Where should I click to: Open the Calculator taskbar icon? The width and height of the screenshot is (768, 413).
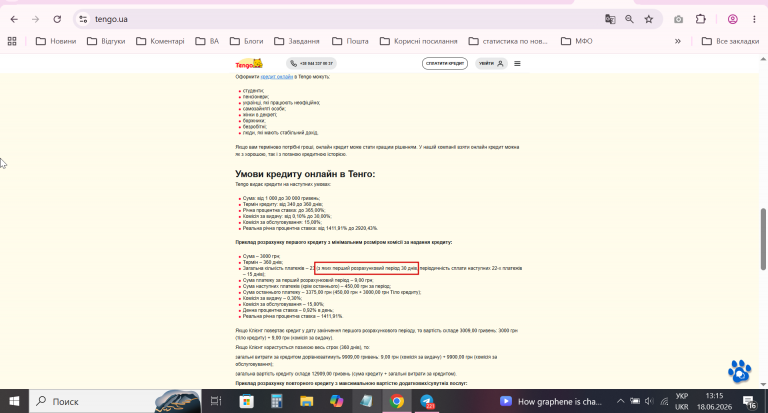277,401
